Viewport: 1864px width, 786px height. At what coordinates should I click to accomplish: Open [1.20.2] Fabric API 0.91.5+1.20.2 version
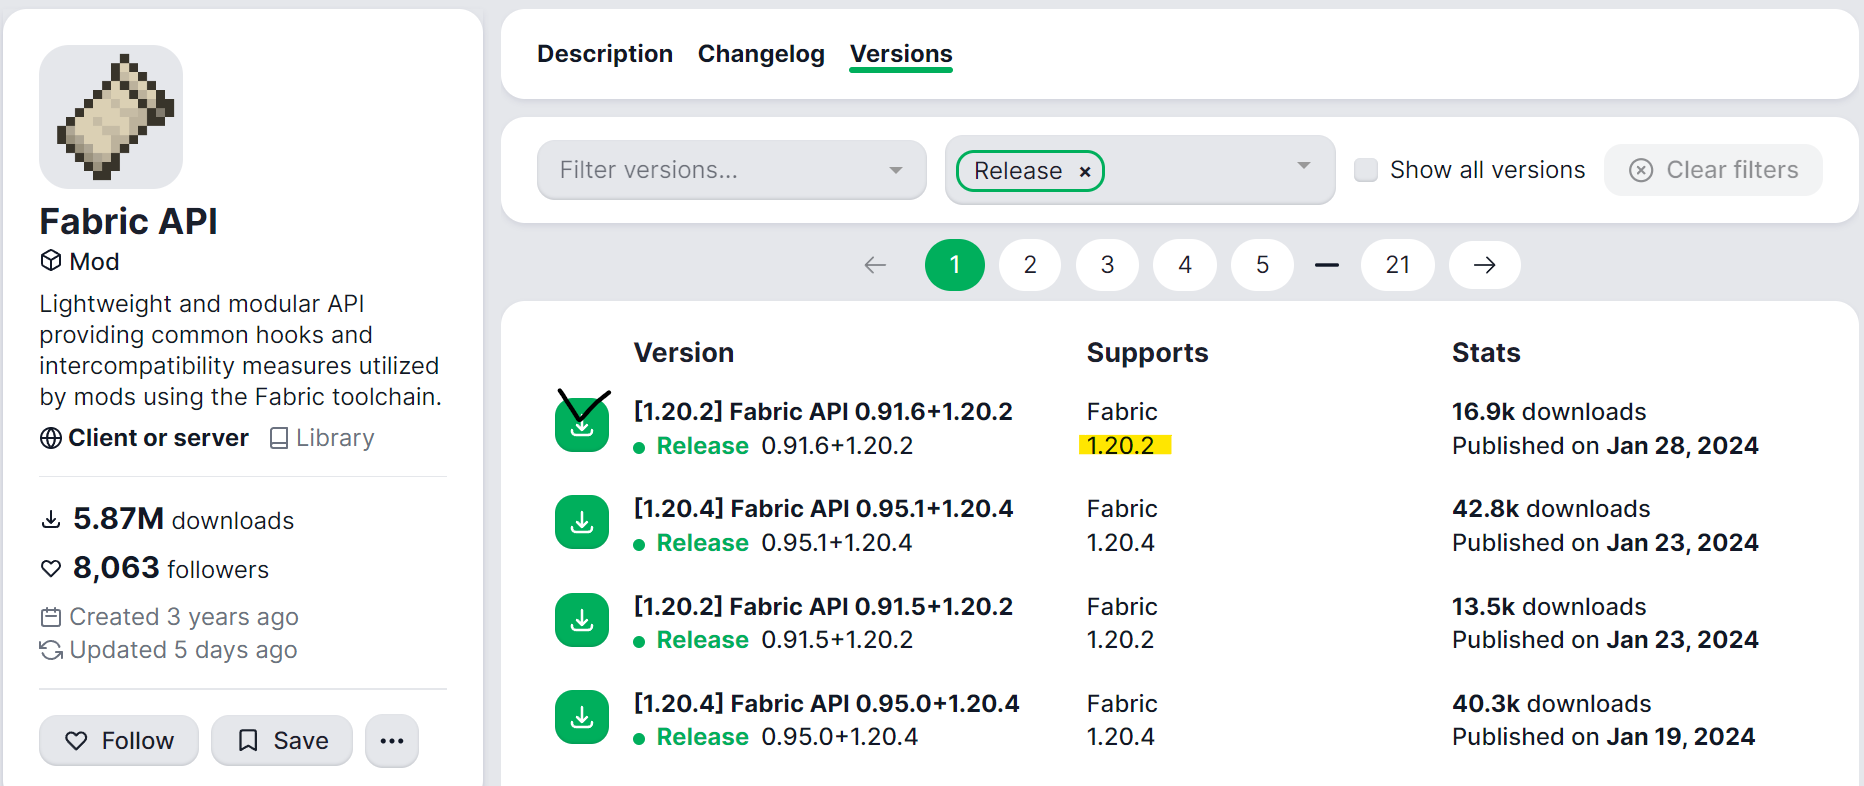click(823, 607)
